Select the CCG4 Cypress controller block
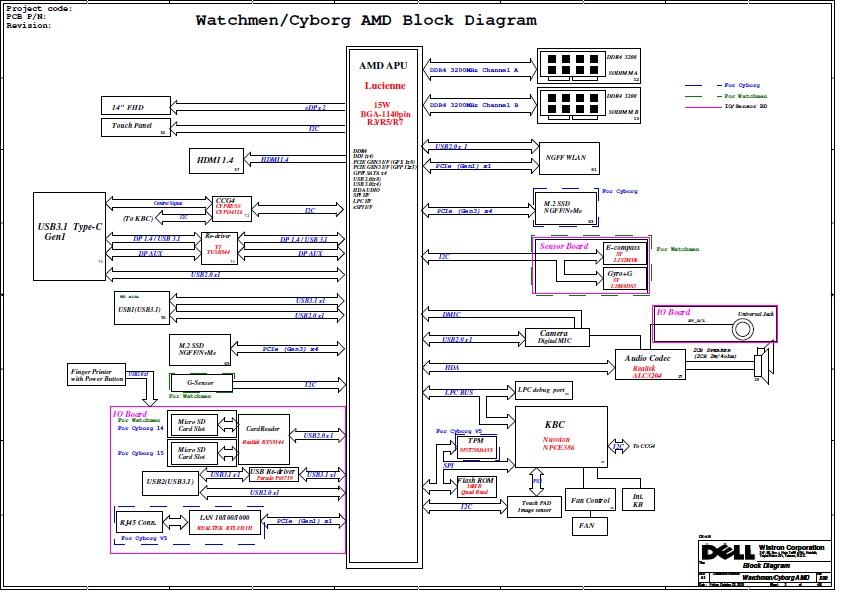This screenshot has height=601, width=851. point(232,208)
